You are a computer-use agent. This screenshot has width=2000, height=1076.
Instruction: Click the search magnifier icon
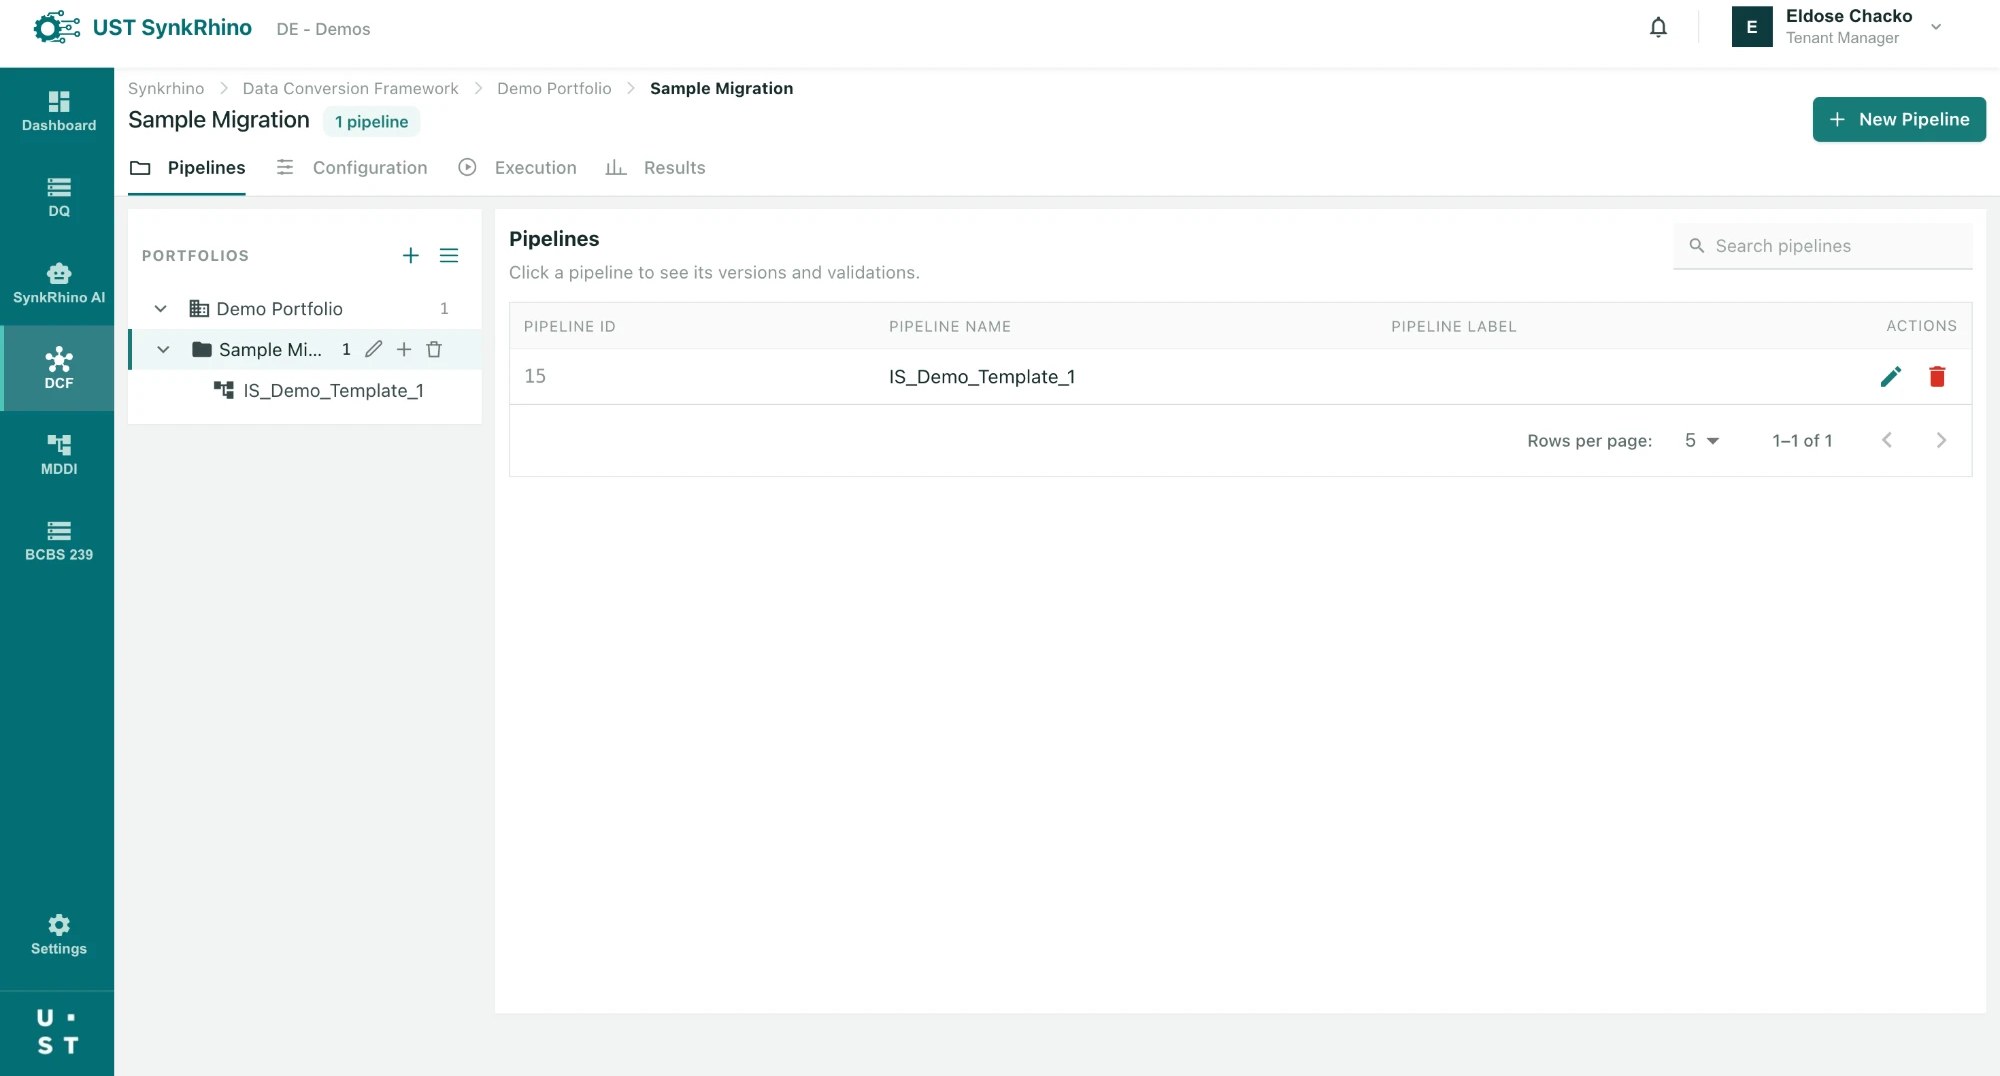click(1696, 246)
